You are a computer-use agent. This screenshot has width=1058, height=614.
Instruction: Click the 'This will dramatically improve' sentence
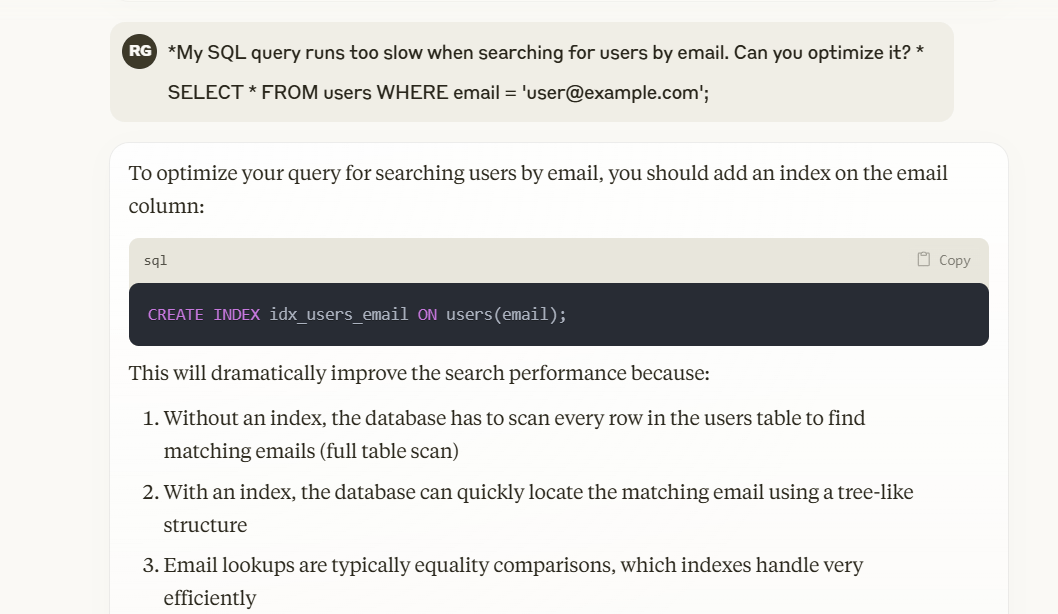click(x=418, y=373)
